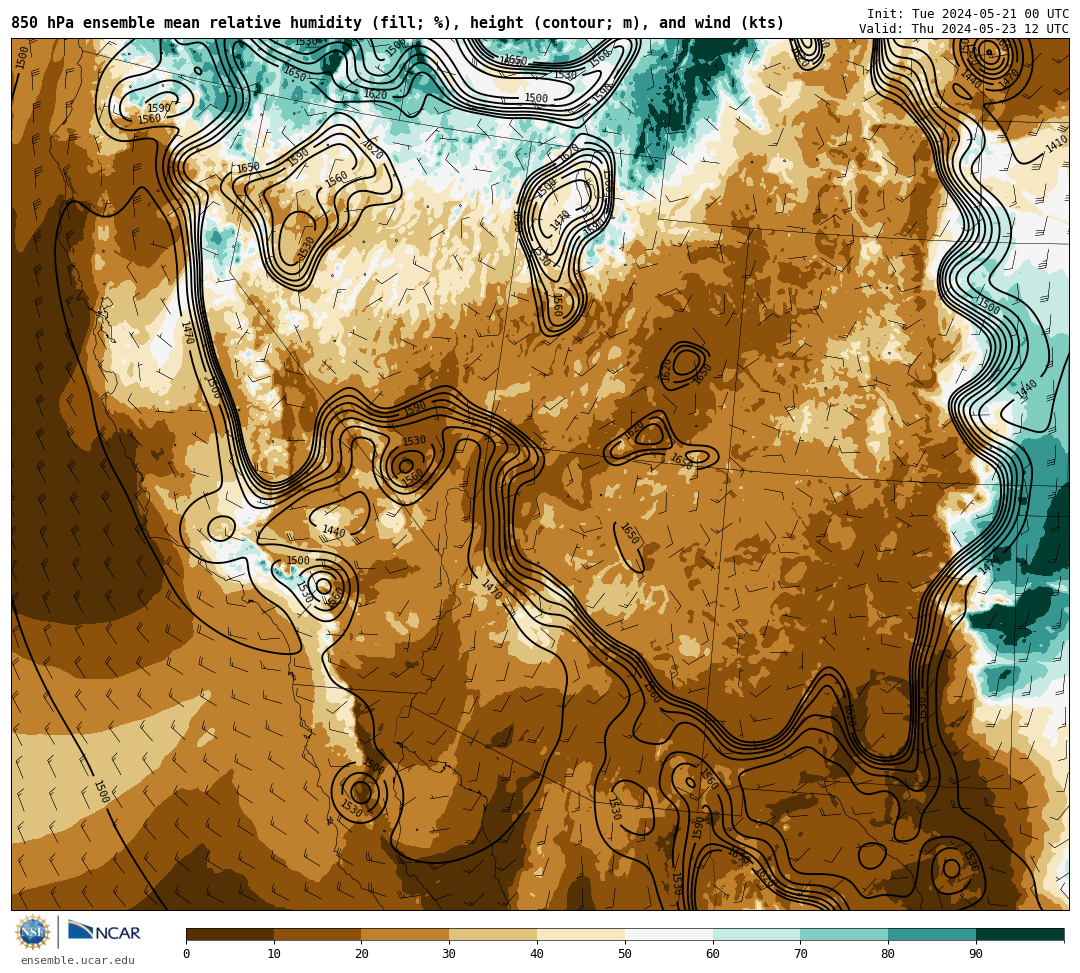Open the ensemble.ucar.edu link text
The height and width of the screenshot is (973, 1080).
pyautogui.click(x=78, y=960)
